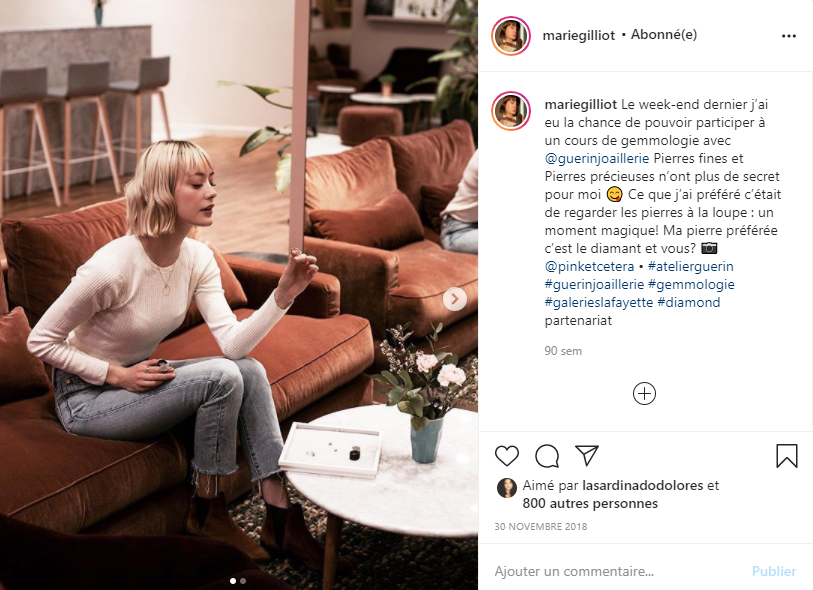Like the post with the heart icon
The height and width of the screenshot is (590, 813).
point(507,456)
